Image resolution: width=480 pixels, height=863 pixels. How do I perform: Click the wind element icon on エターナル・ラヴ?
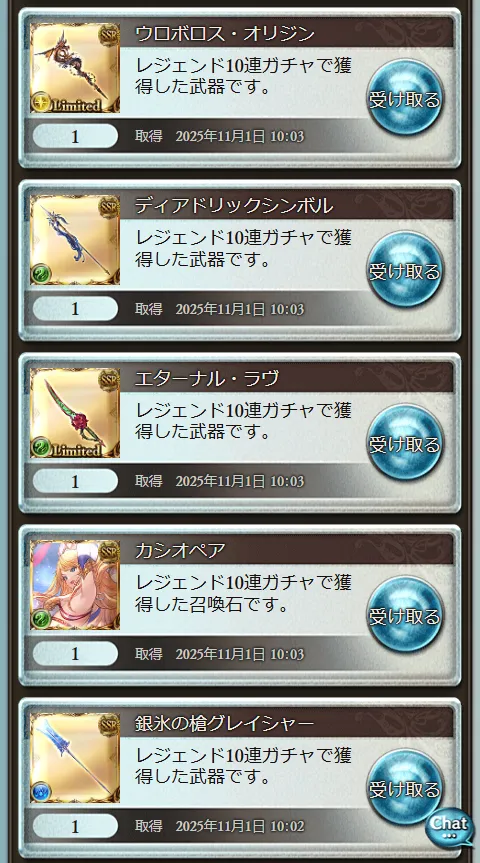pos(41,447)
